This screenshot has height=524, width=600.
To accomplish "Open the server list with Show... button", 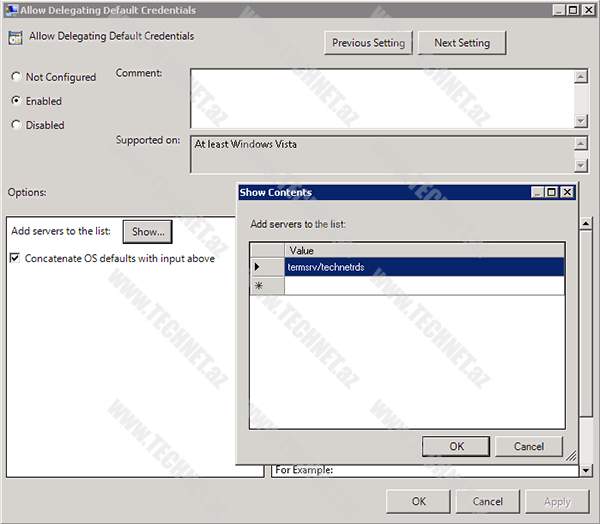I will coord(147,231).
